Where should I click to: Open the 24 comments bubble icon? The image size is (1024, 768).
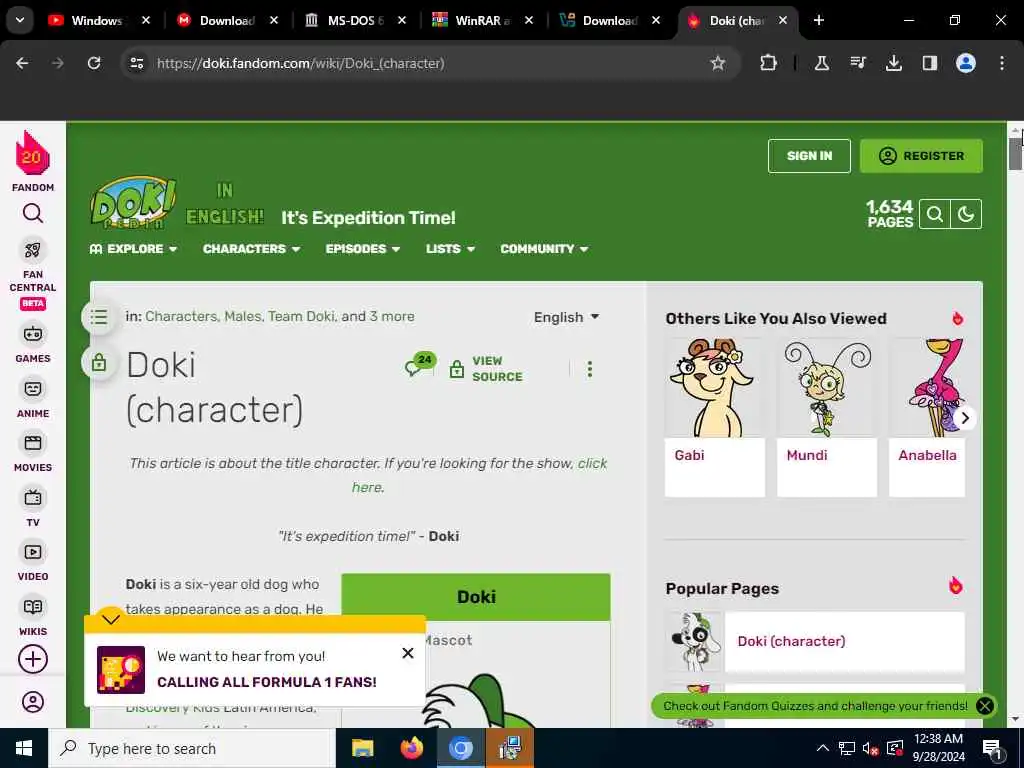[x=419, y=366]
